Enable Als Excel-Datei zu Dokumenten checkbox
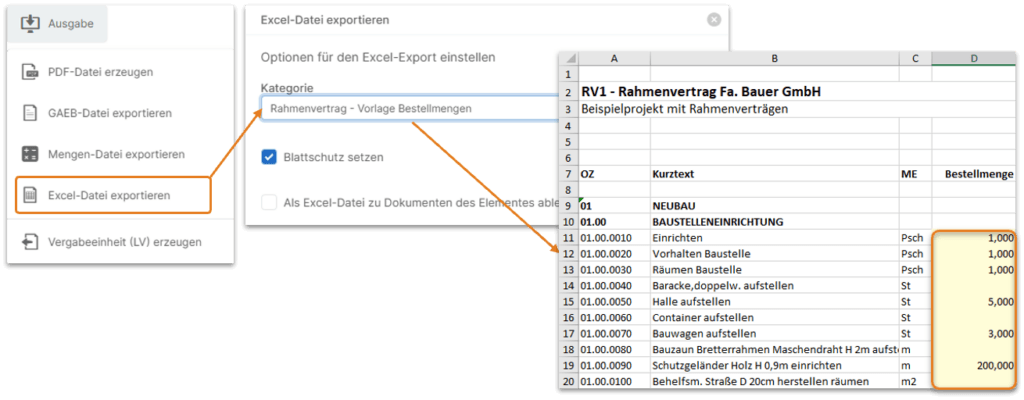Viewport: 1024px width, 400px height. pyautogui.click(x=268, y=202)
